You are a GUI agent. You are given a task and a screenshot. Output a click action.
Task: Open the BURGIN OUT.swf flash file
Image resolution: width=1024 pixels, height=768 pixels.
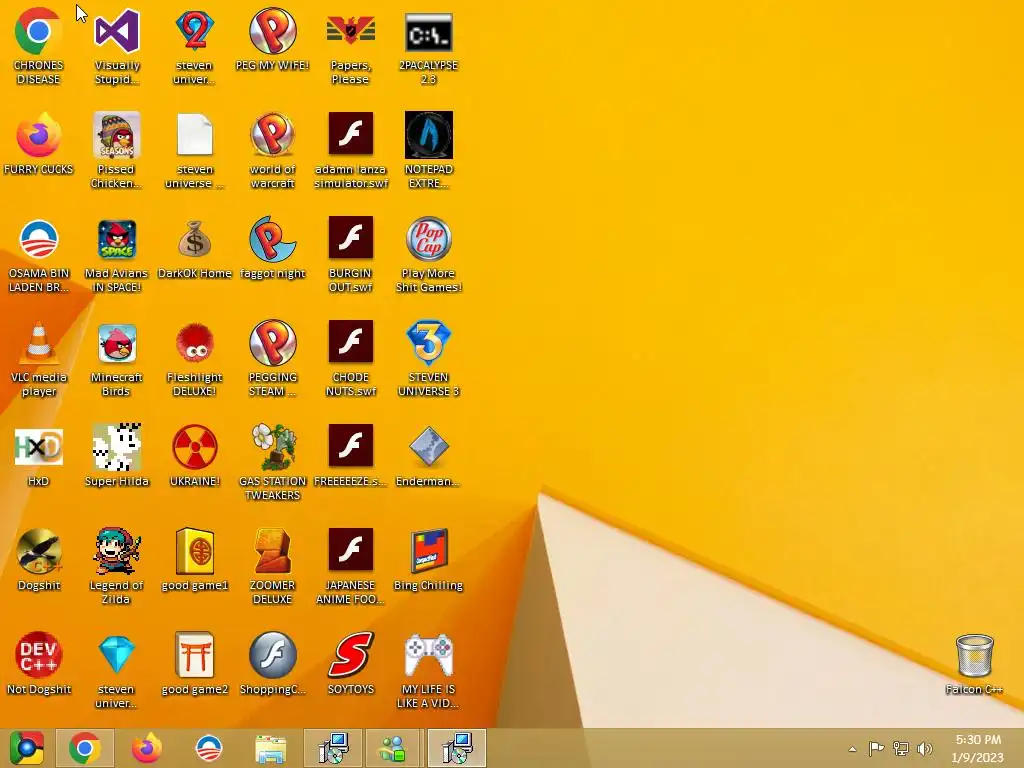[x=351, y=255]
